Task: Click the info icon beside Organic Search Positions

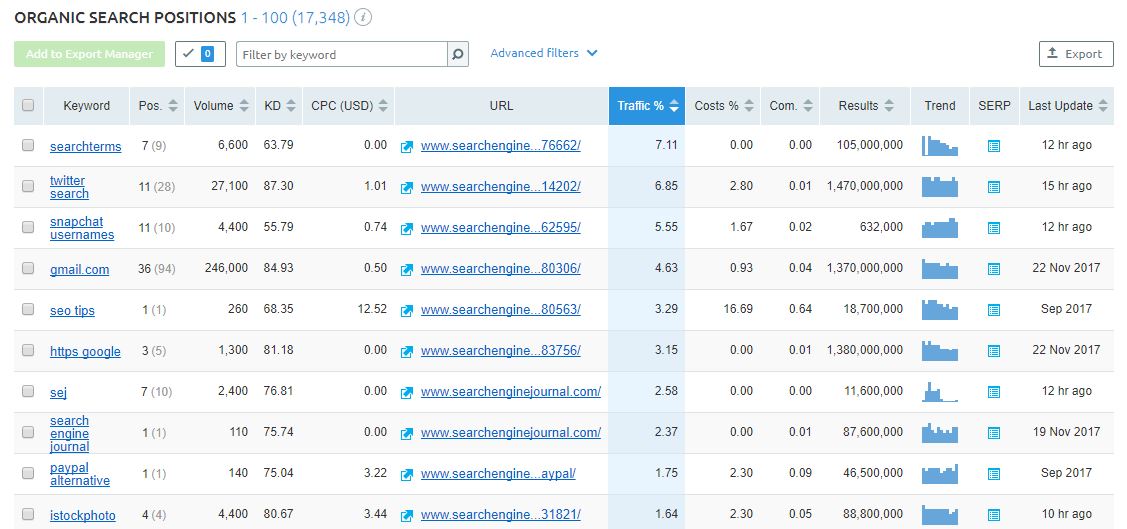Action: [363, 17]
